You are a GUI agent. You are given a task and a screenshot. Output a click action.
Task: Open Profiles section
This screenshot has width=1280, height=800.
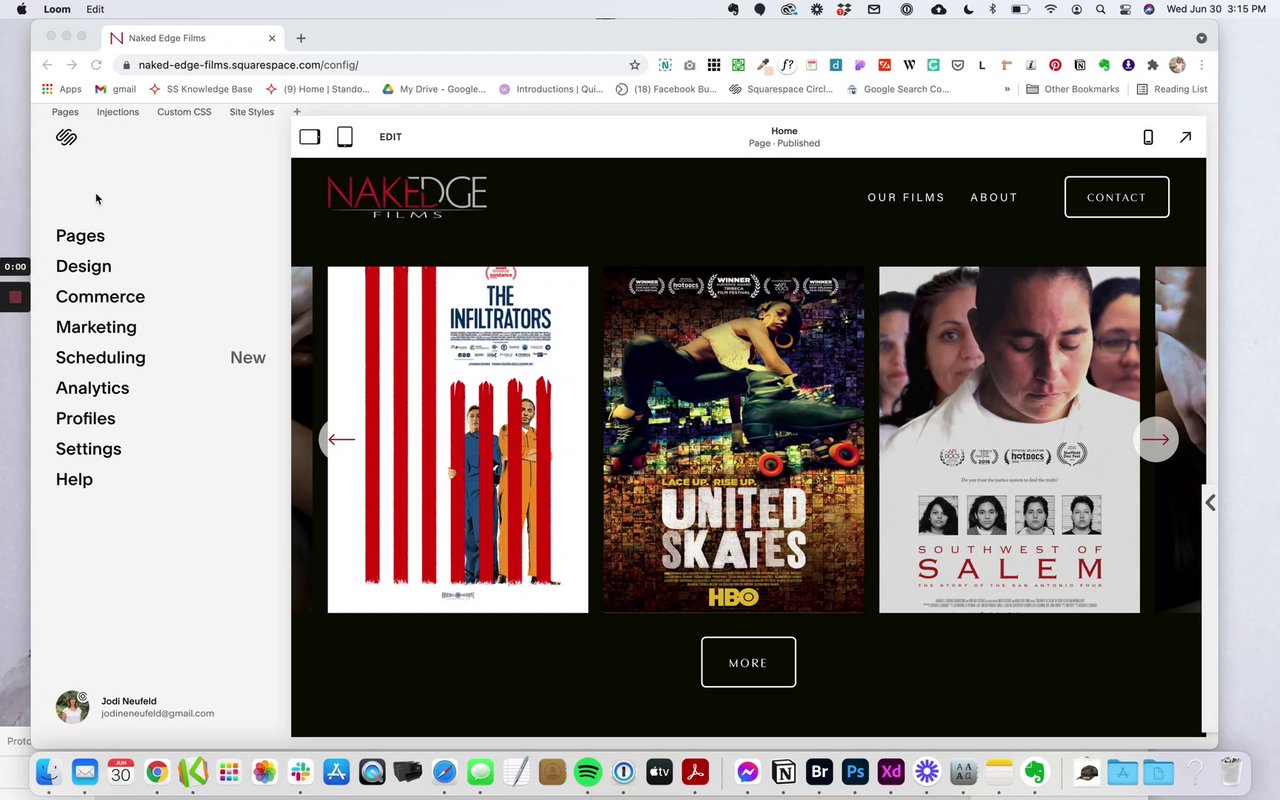[x=85, y=419]
